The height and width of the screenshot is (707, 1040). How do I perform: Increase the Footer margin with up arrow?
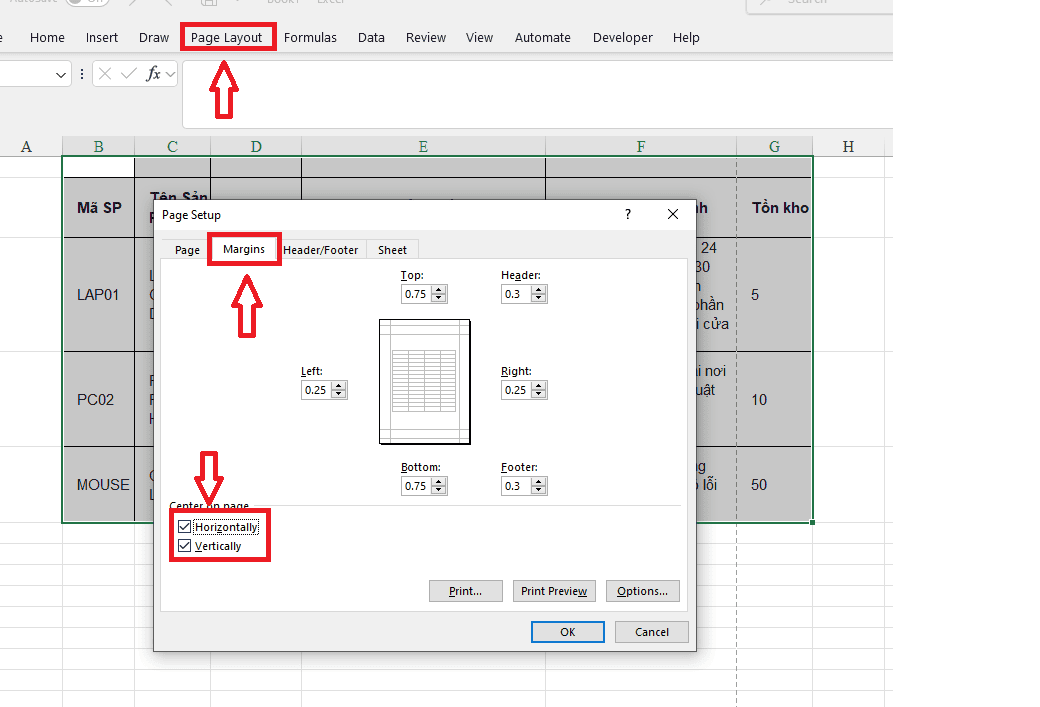point(539,482)
